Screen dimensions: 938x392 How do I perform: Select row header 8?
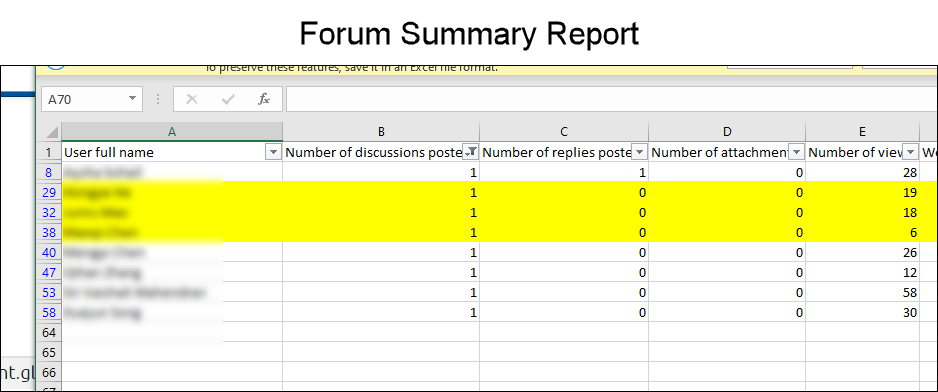click(49, 172)
